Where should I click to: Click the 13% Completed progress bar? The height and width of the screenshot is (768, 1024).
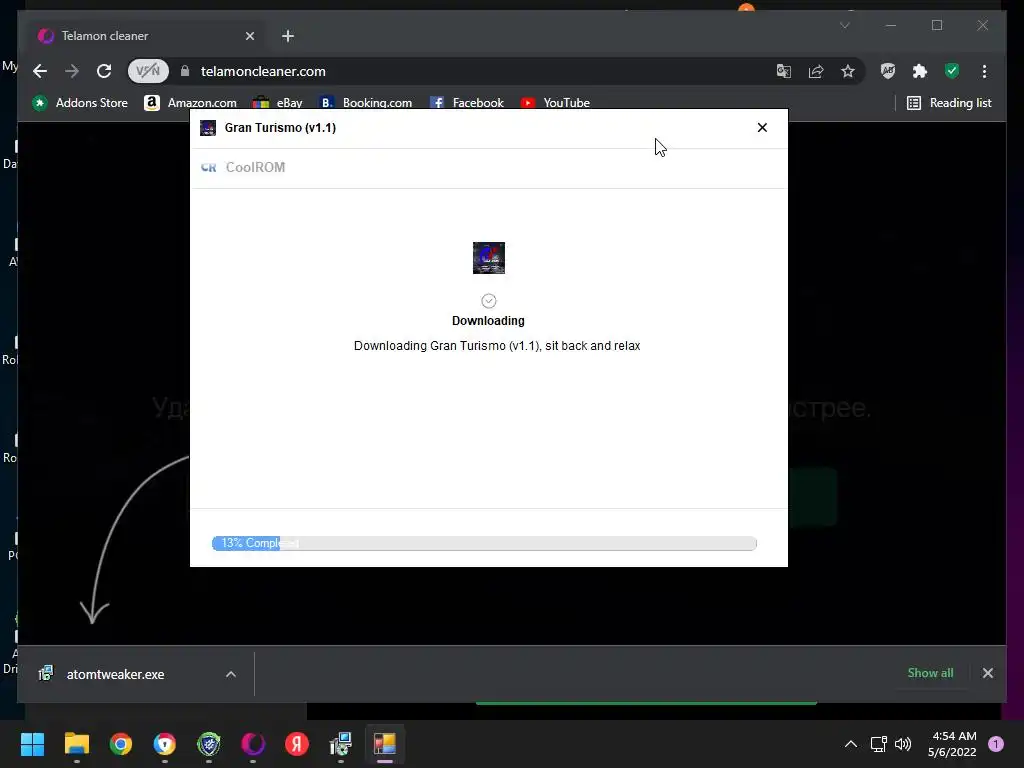point(485,543)
